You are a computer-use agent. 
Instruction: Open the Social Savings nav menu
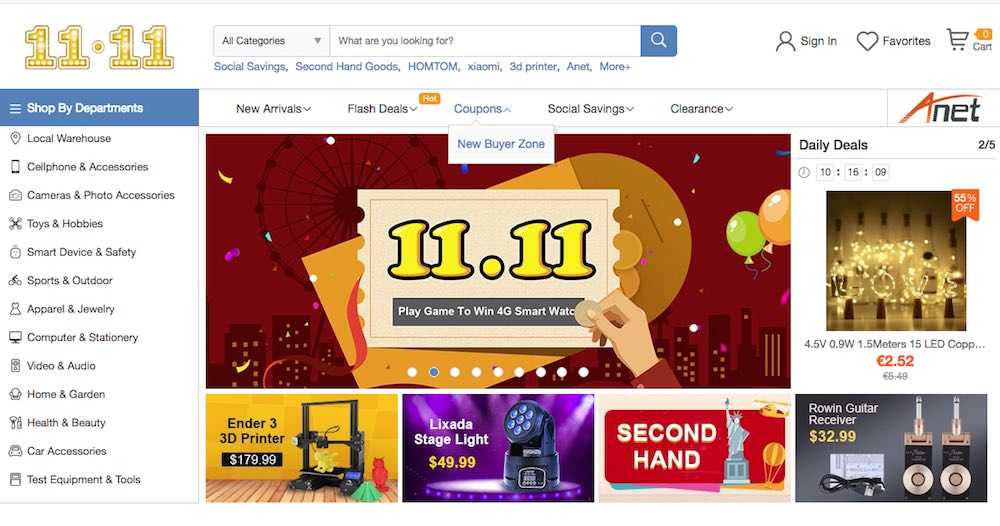pyautogui.click(x=591, y=109)
